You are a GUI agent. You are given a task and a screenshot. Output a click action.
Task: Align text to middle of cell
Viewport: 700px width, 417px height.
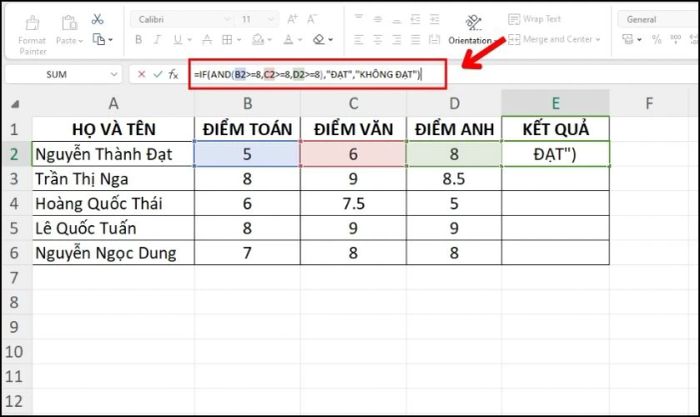click(378, 19)
